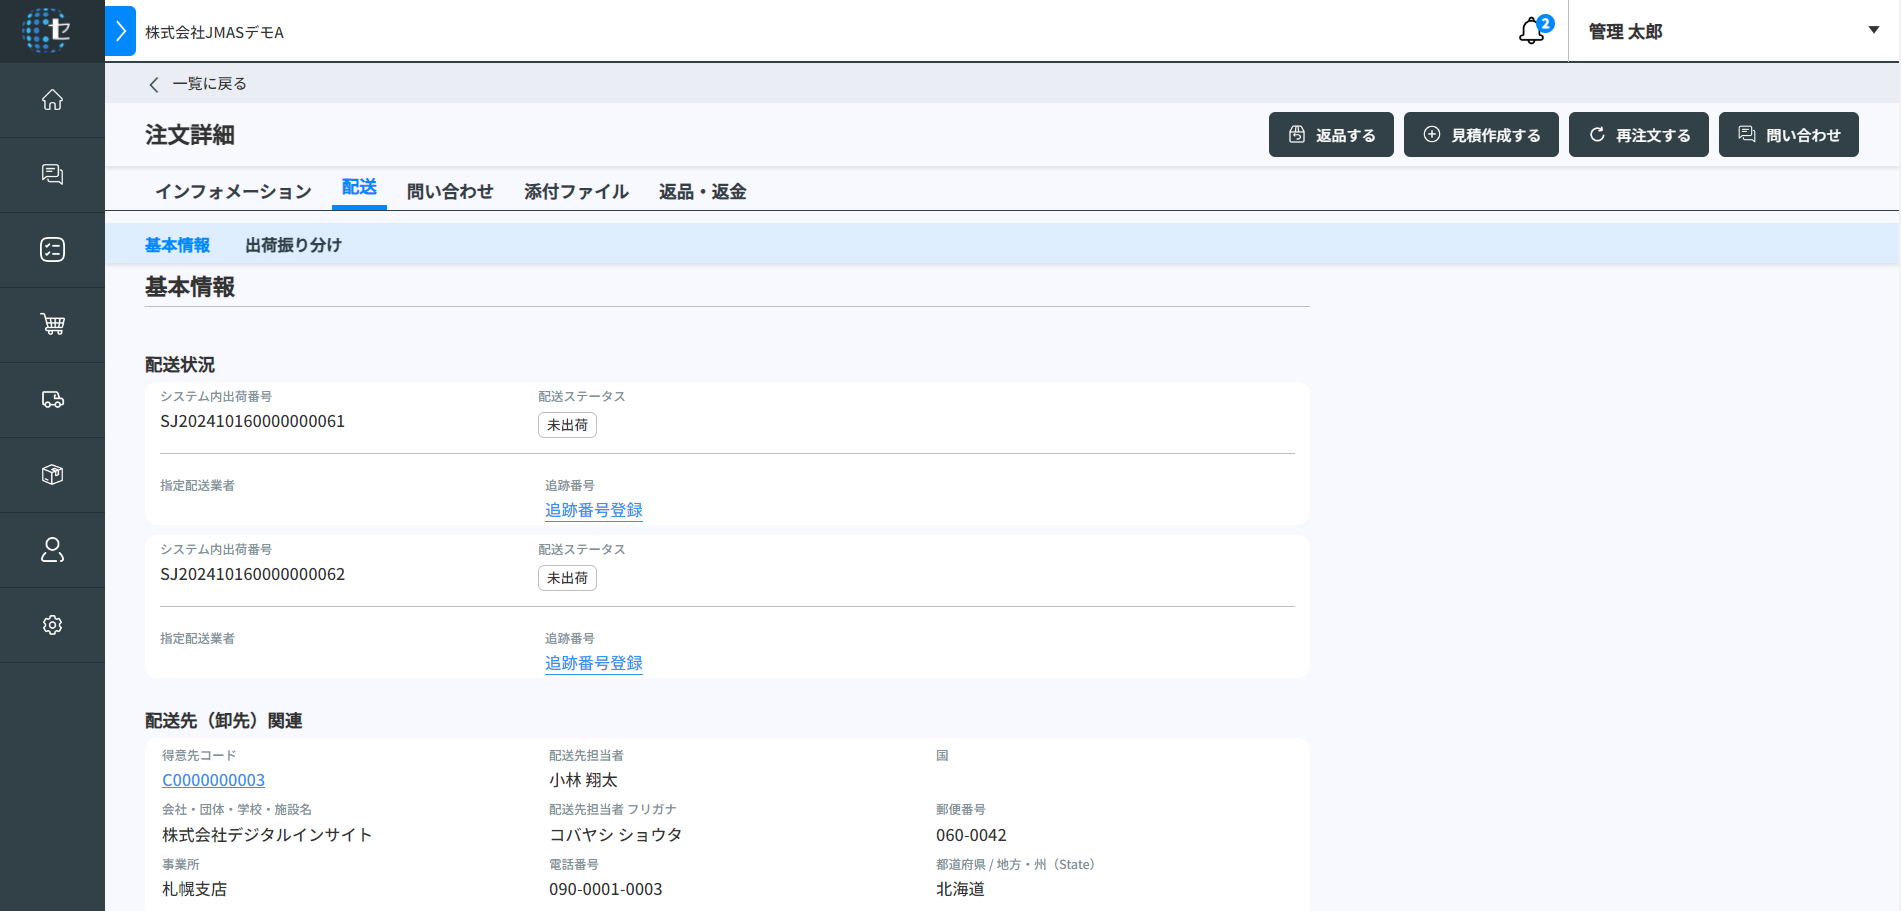Image resolution: width=1901 pixels, height=911 pixels.
Task: Go back via 一覧に戻る
Action: point(198,84)
